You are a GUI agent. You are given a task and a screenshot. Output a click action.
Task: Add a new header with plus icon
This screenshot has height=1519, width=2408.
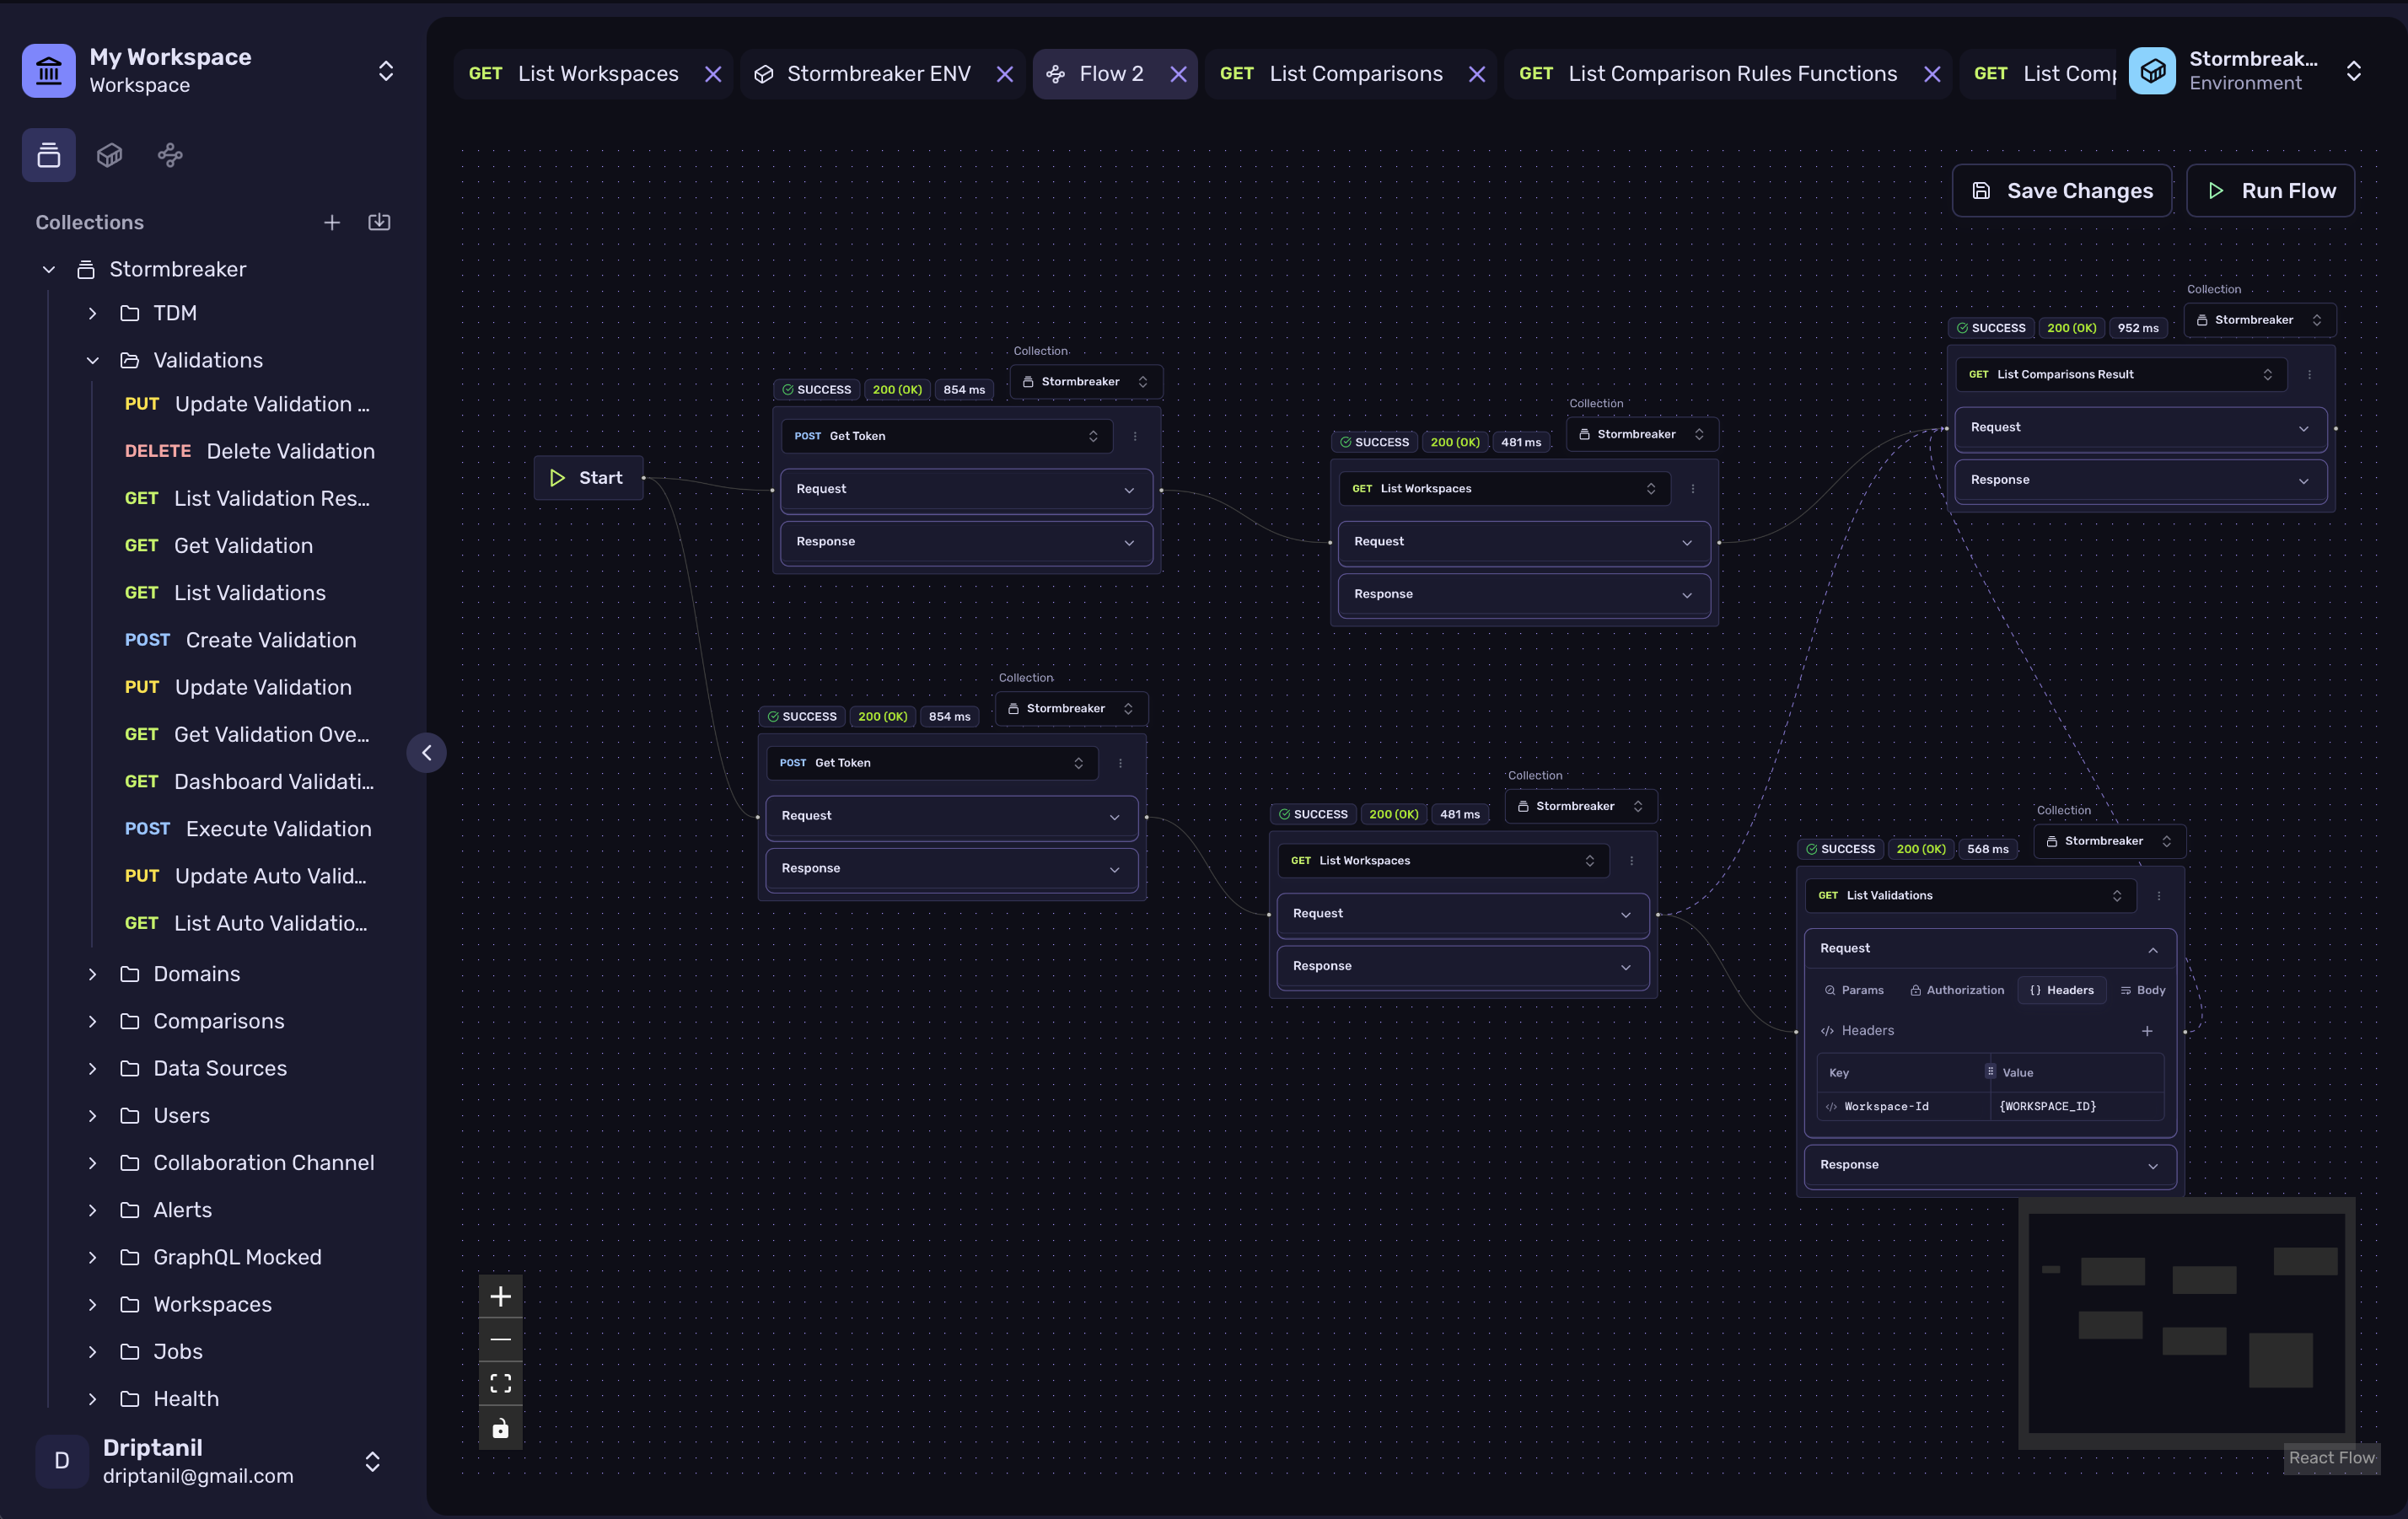tap(2147, 1031)
